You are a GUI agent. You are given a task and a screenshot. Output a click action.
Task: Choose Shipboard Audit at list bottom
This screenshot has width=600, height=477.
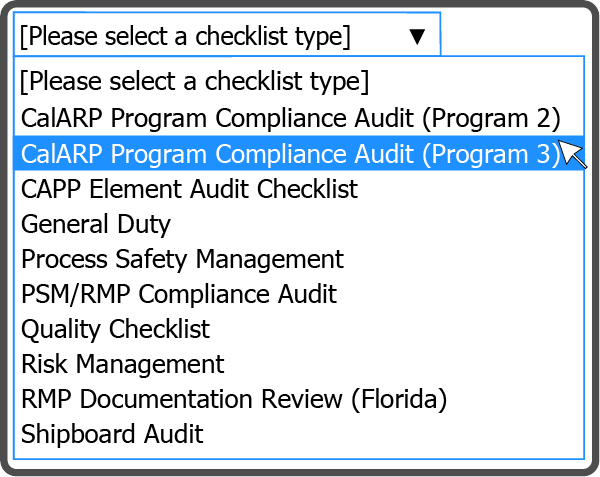[112, 434]
